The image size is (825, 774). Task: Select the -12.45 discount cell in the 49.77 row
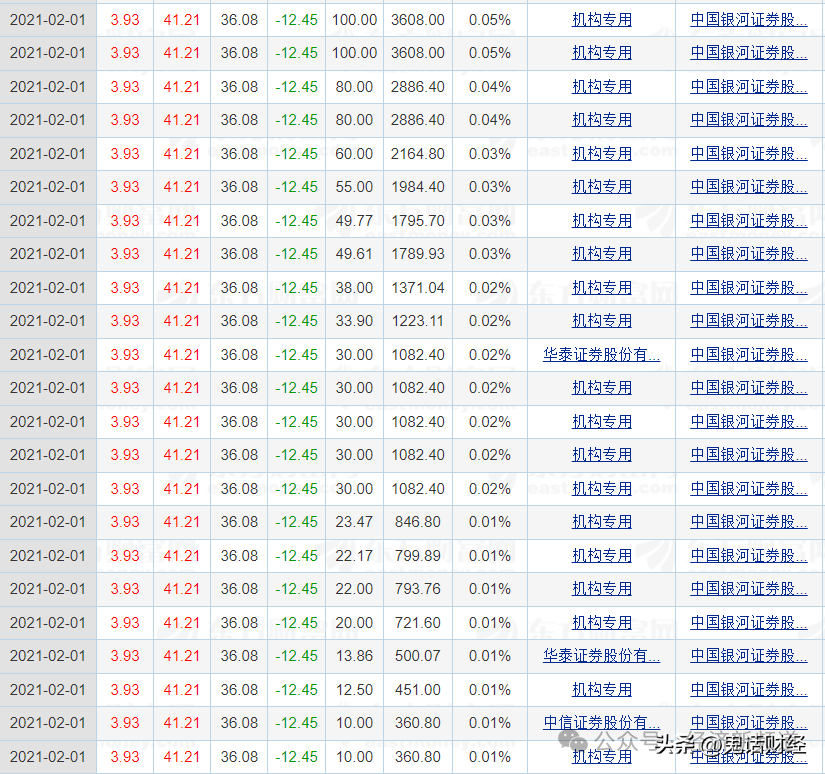[x=296, y=220]
